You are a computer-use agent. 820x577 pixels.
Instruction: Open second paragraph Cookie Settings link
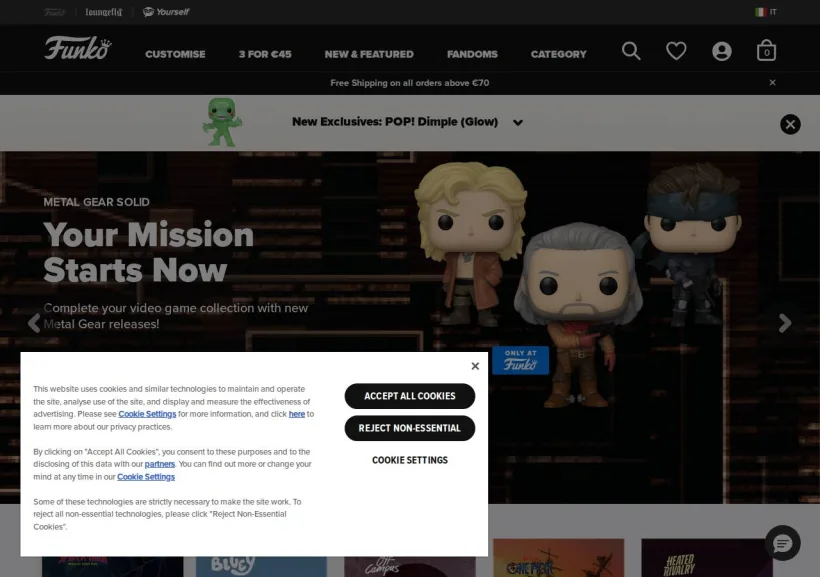tap(146, 477)
